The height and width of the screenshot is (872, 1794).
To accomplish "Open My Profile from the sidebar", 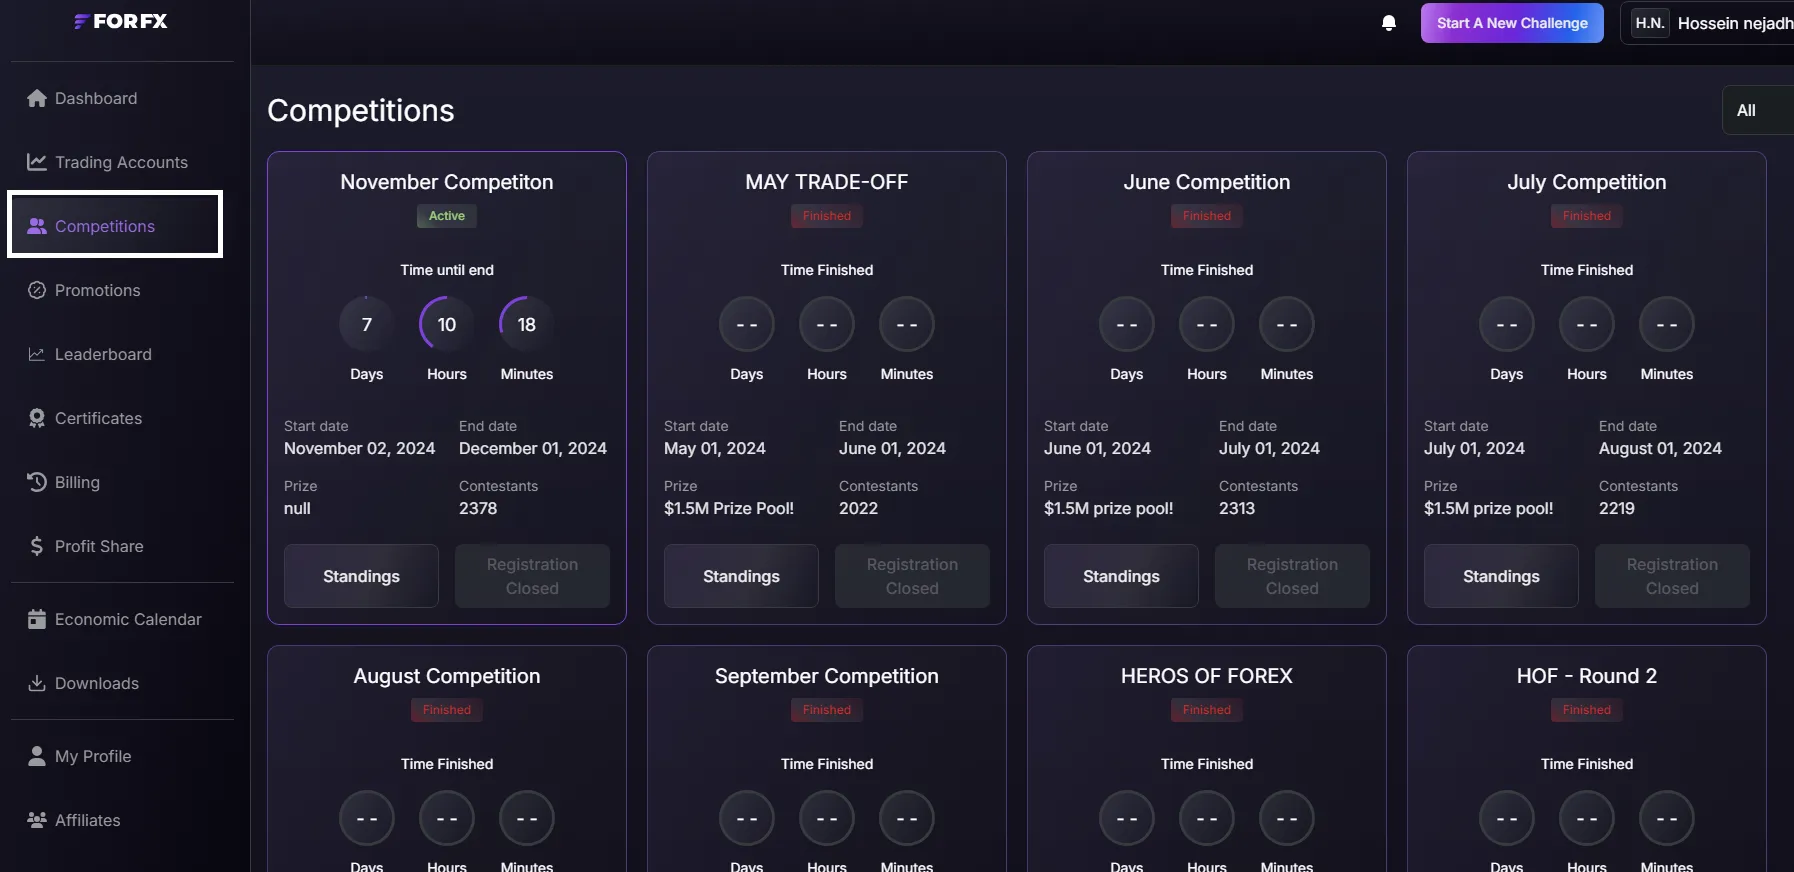I will [93, 756].
